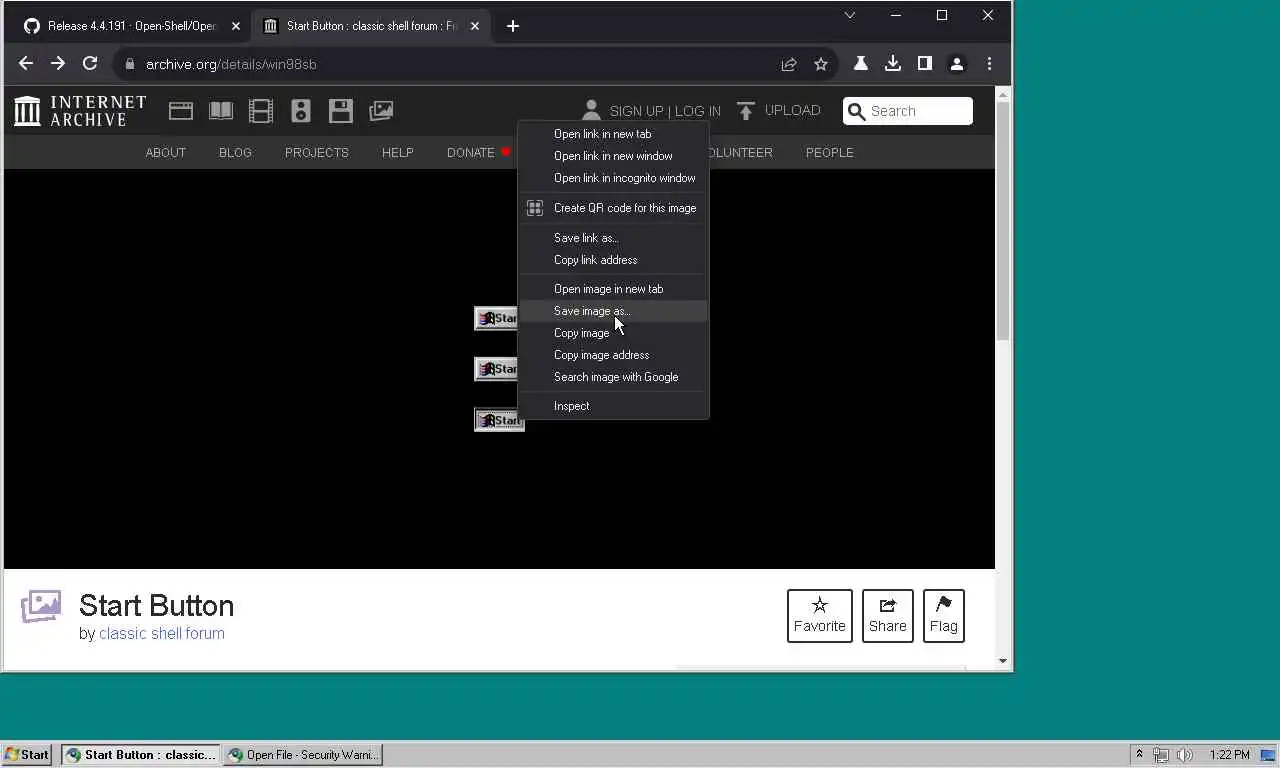
Task: Click the Favorite star button
Action: coord(820,616)
